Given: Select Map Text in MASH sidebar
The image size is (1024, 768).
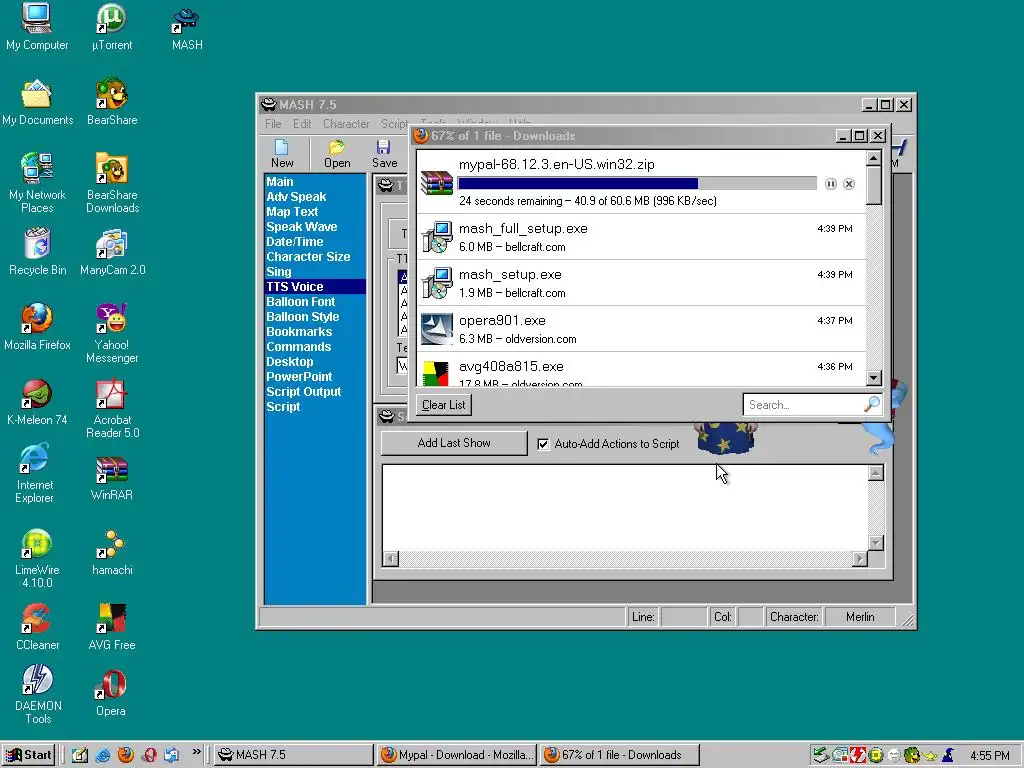Looking at the screenshot, I should [315, 212].
